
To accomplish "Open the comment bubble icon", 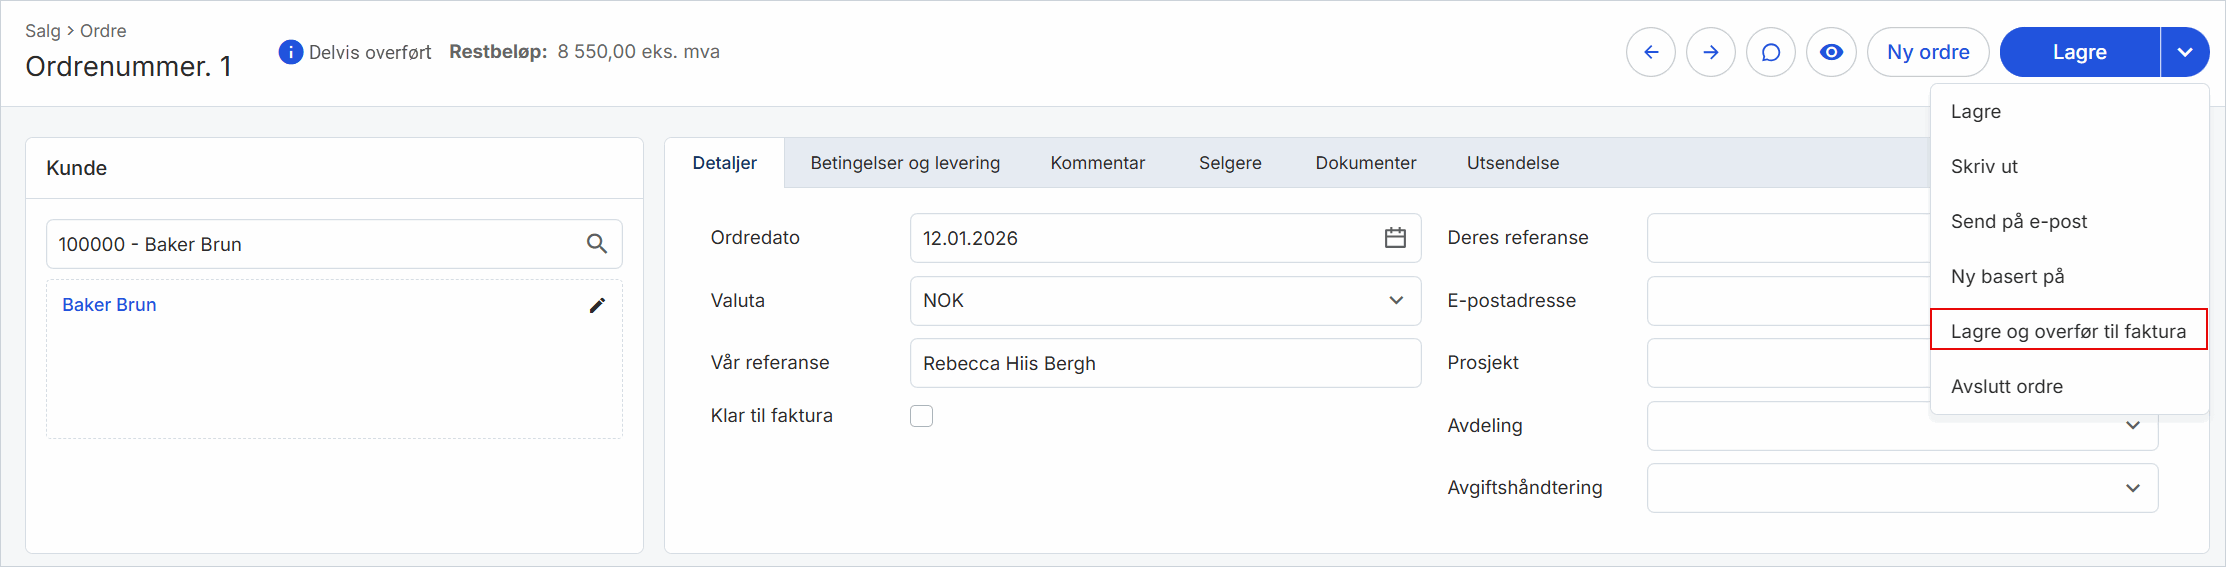I will [x=1771, y=52].
